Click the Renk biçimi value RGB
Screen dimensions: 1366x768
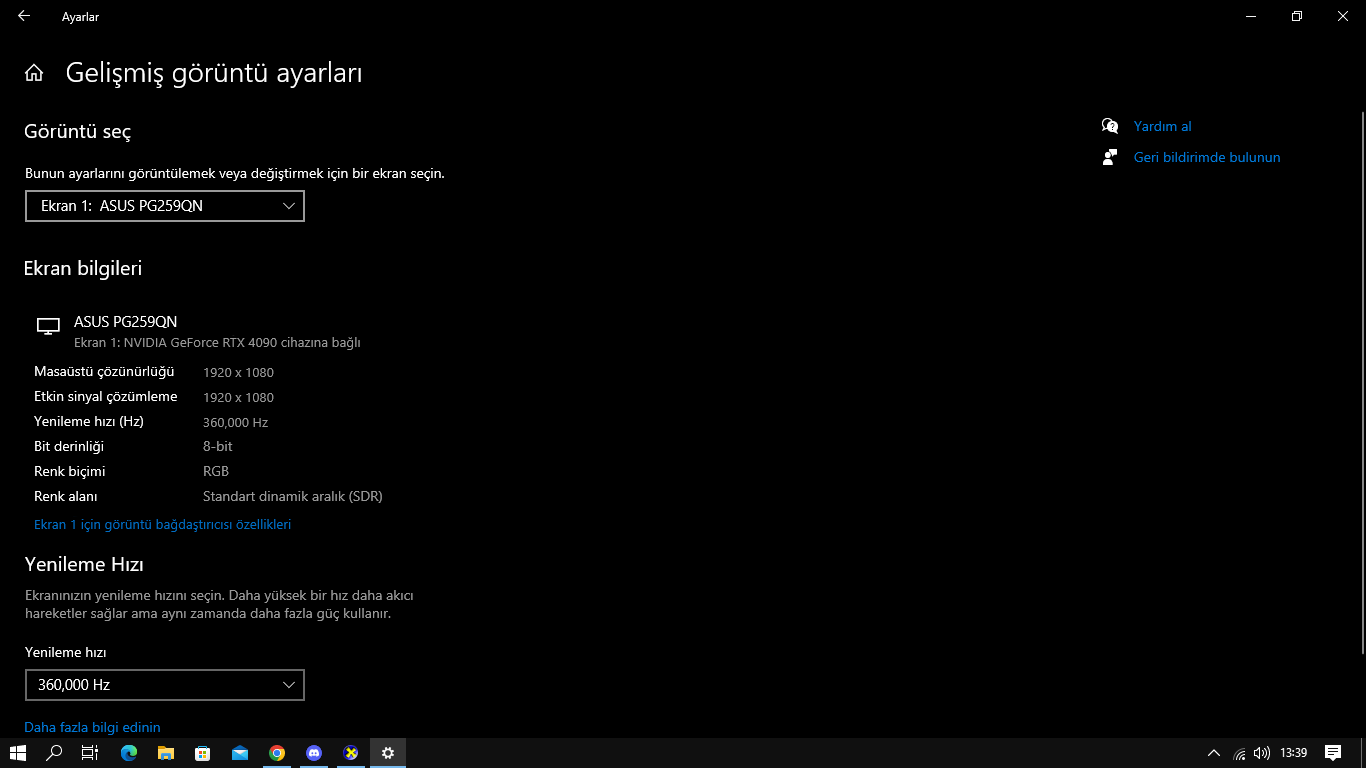[216, 471]
